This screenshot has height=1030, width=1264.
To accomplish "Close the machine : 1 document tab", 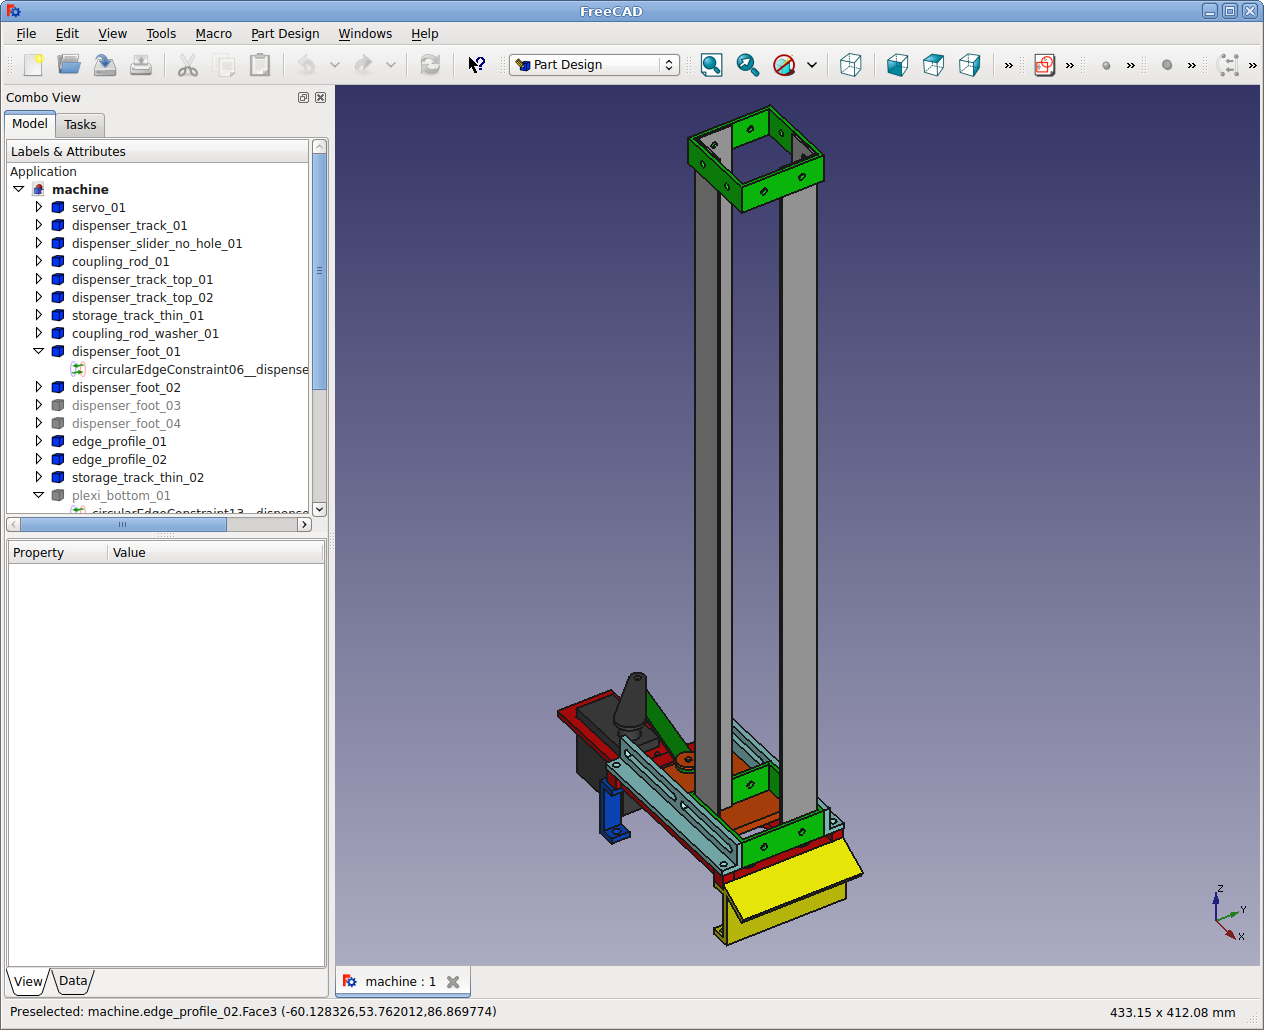I will [x=453, y=982].
